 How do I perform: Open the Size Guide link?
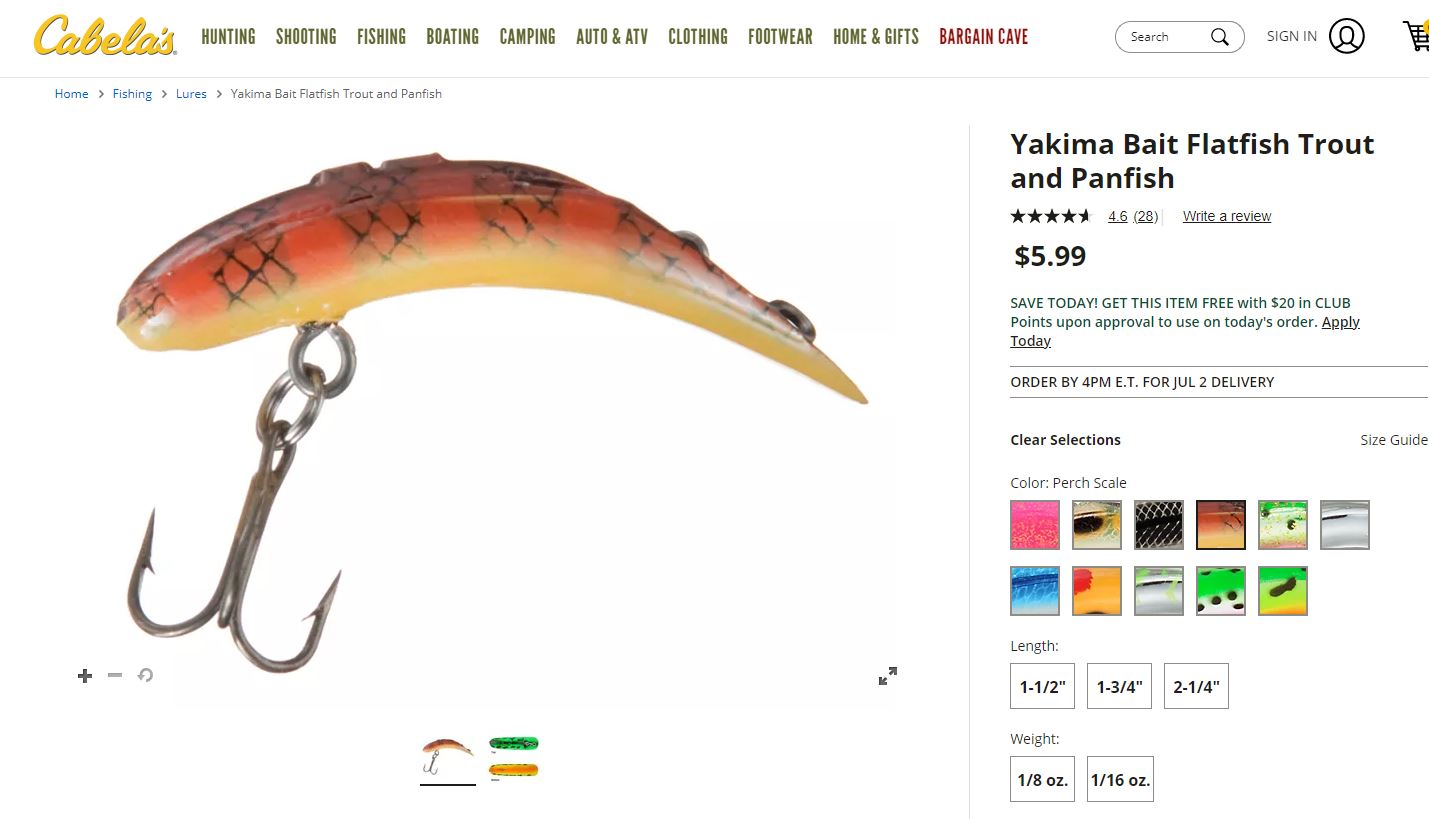coord(1394,440)
